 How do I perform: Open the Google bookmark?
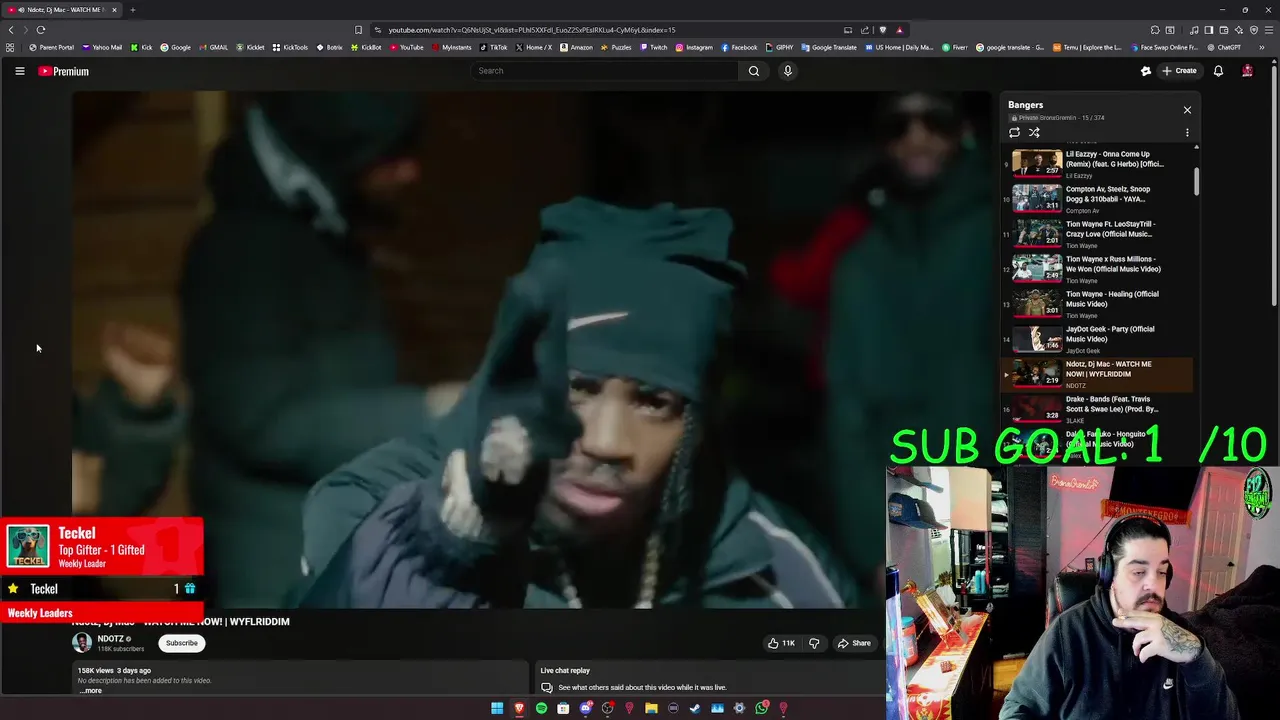(x=175, y=47)
